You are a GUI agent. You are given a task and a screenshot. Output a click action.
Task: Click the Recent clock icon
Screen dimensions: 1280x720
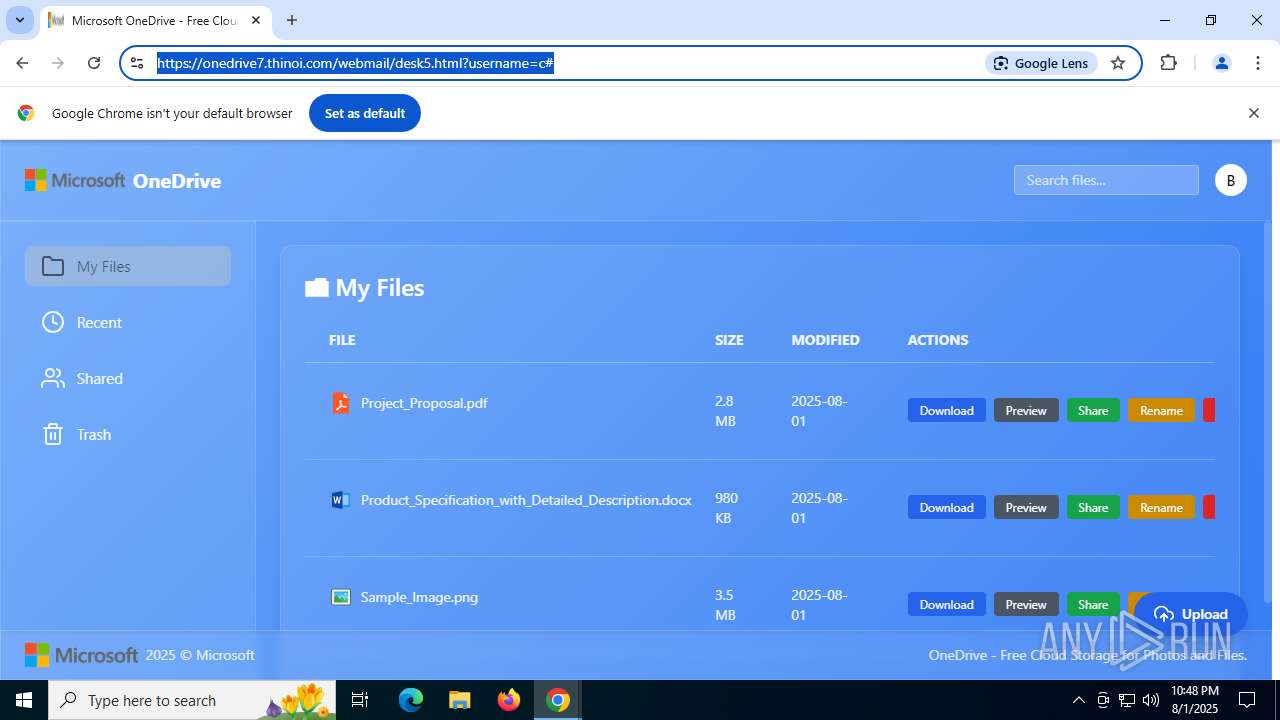coord(53,322)
